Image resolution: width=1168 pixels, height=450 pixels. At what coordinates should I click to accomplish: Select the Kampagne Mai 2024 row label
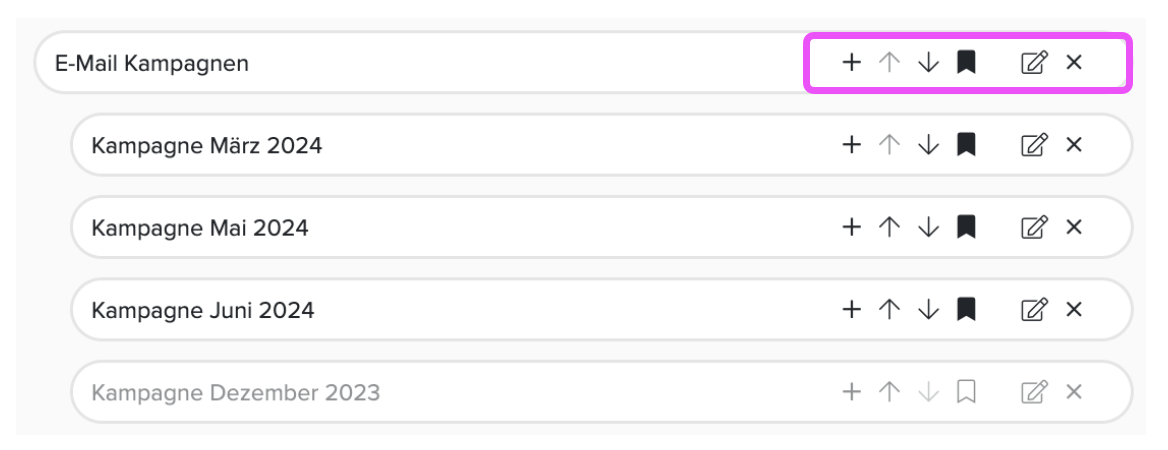pyautogui.click(x=200, y=227)
